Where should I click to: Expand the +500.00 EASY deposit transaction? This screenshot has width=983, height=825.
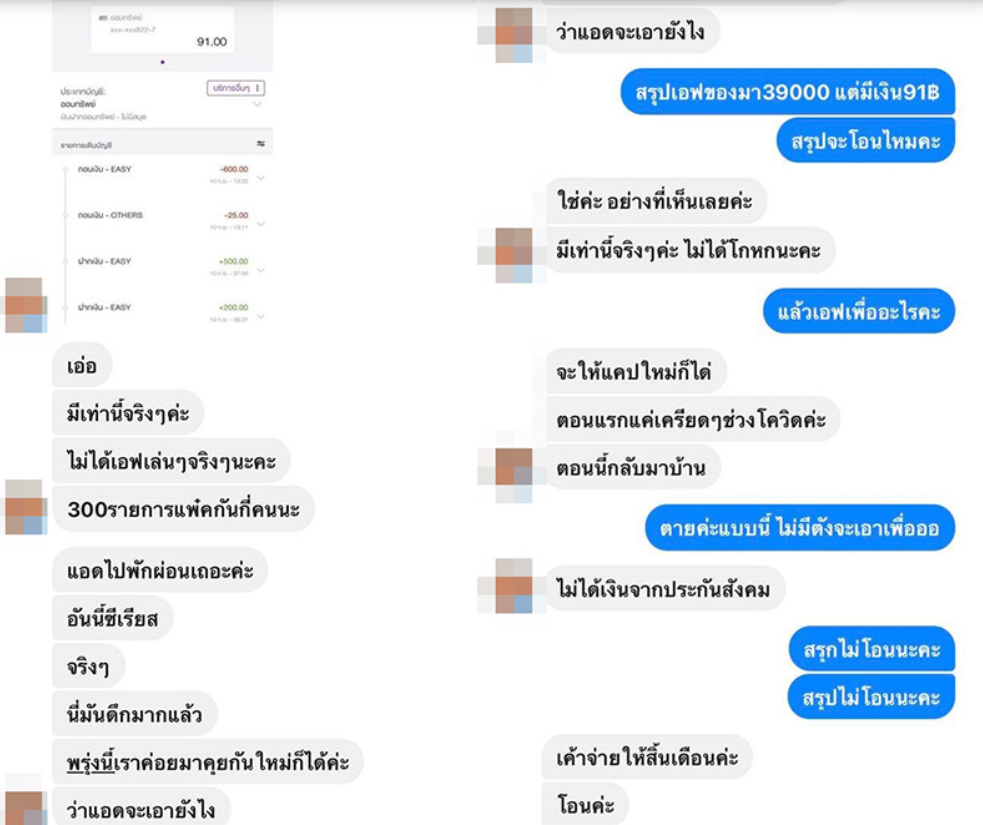[261, 270]
